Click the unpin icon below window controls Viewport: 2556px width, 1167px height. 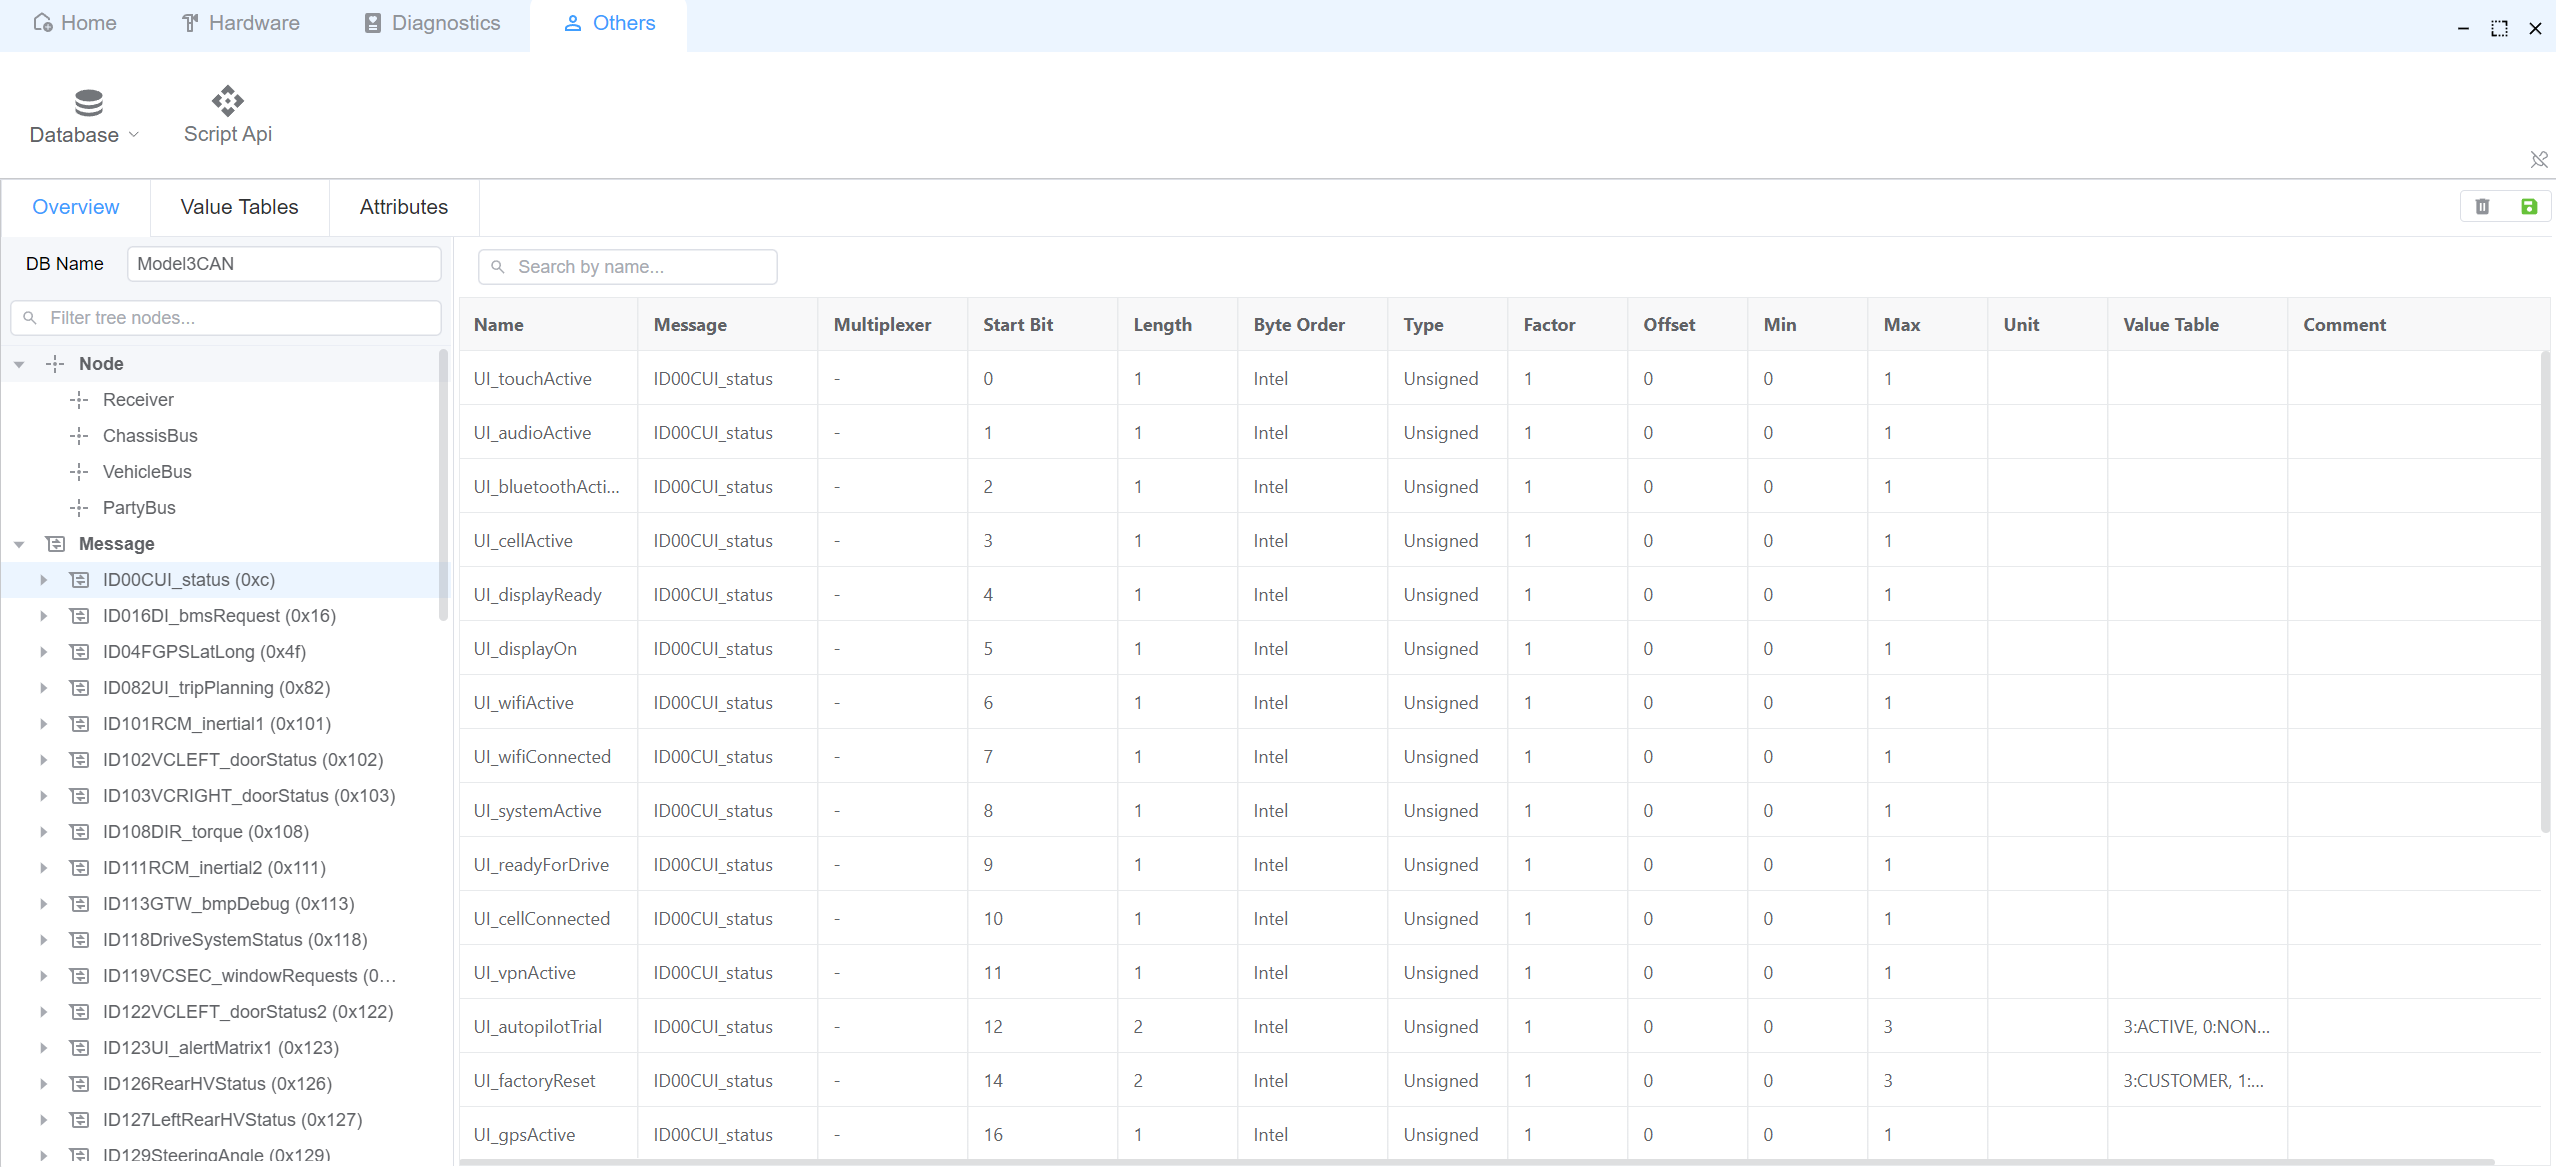2539,159
